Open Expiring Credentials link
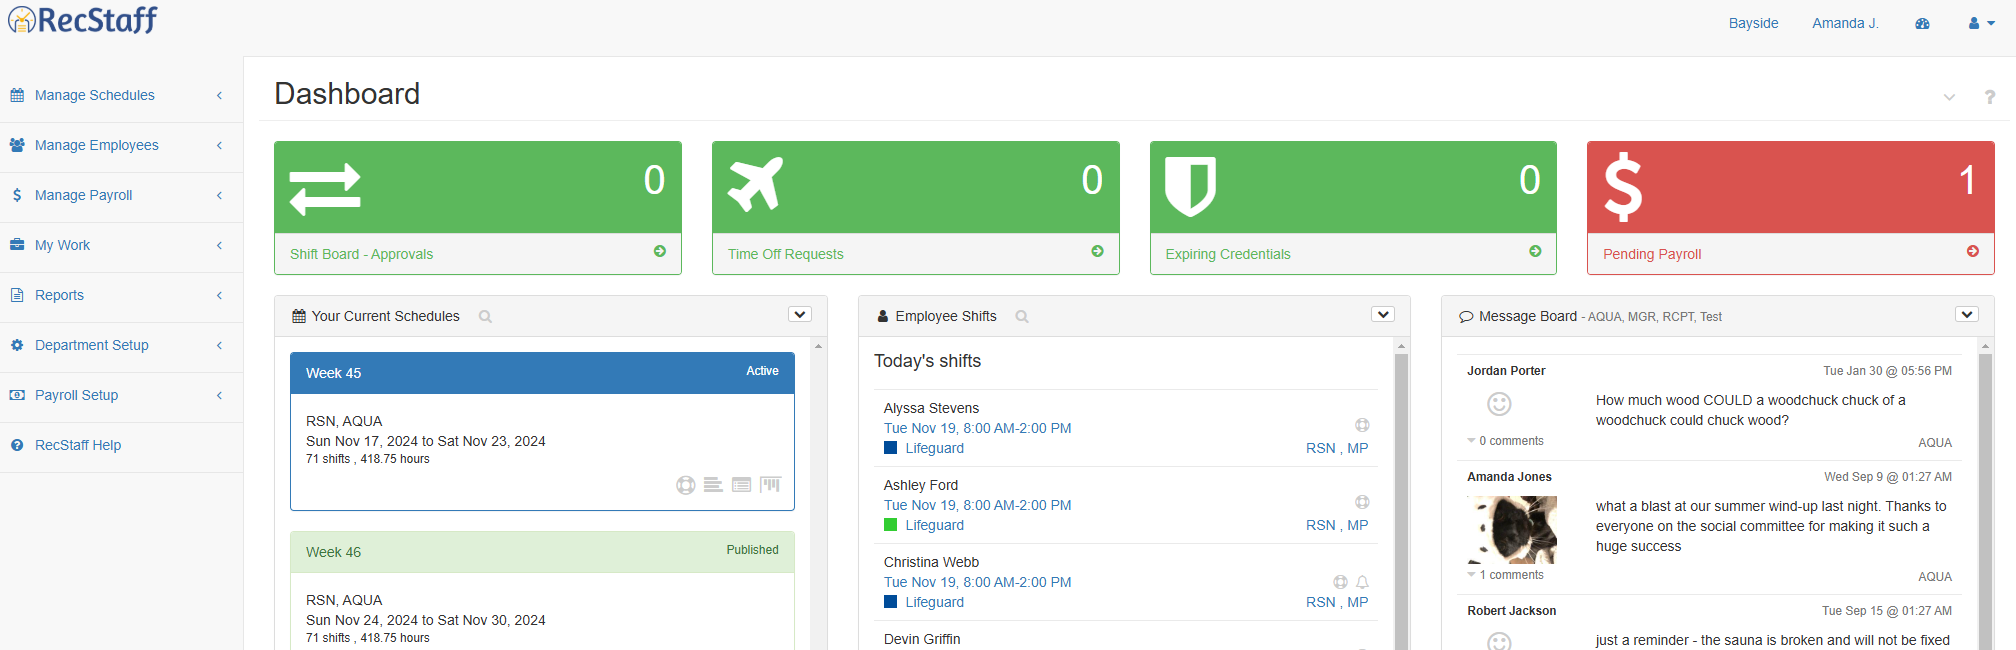Screen dimensions: 2016x650 [1227, 254]
